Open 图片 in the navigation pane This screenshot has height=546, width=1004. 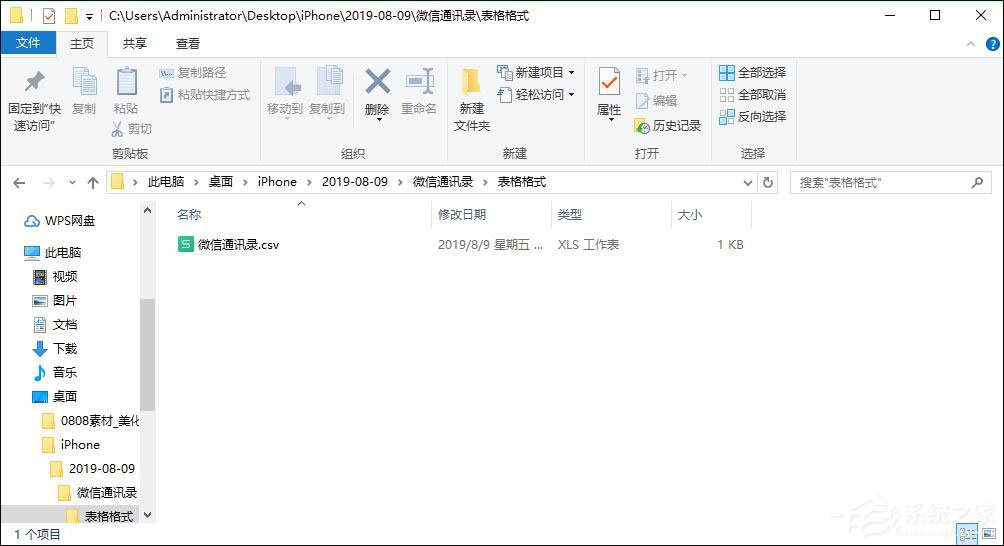(55, 300)
